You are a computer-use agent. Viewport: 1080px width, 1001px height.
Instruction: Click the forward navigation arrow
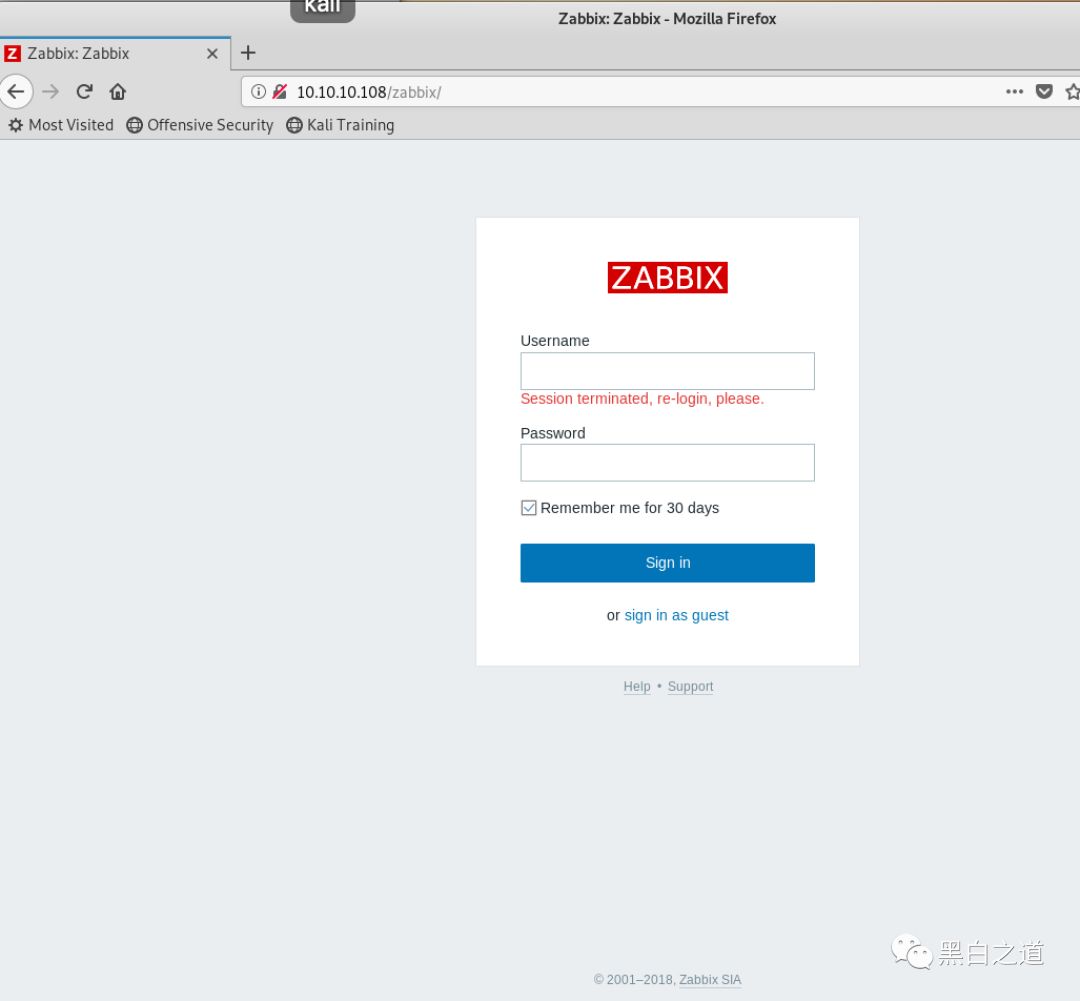(50, 92)
